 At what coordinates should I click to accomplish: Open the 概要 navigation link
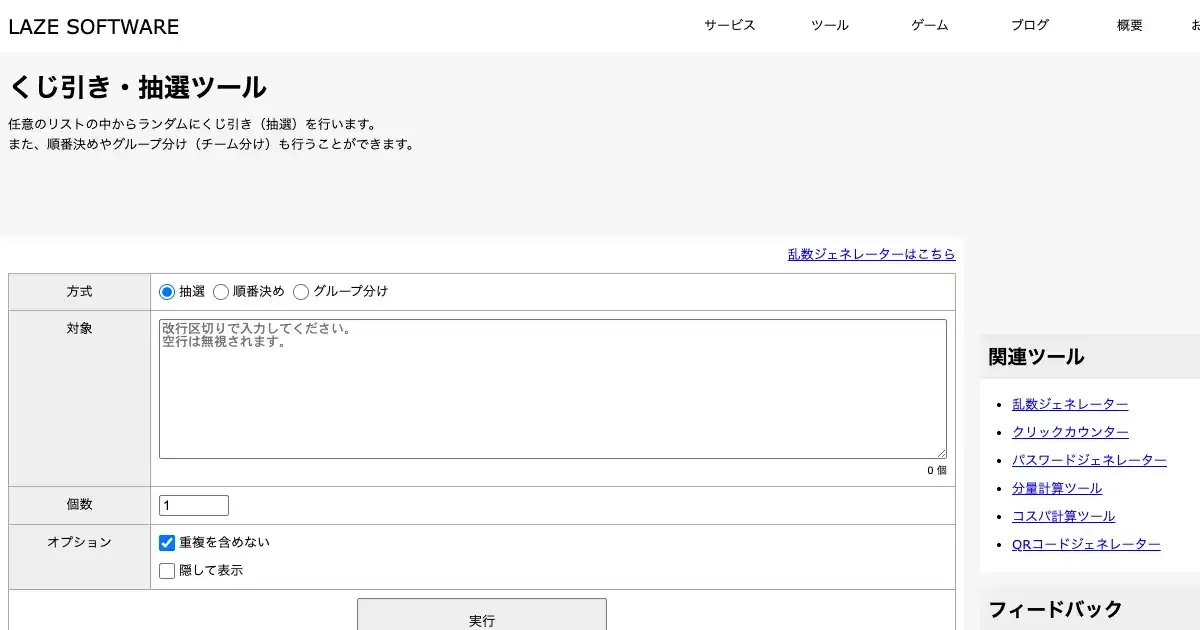[x=1129, y=26]
